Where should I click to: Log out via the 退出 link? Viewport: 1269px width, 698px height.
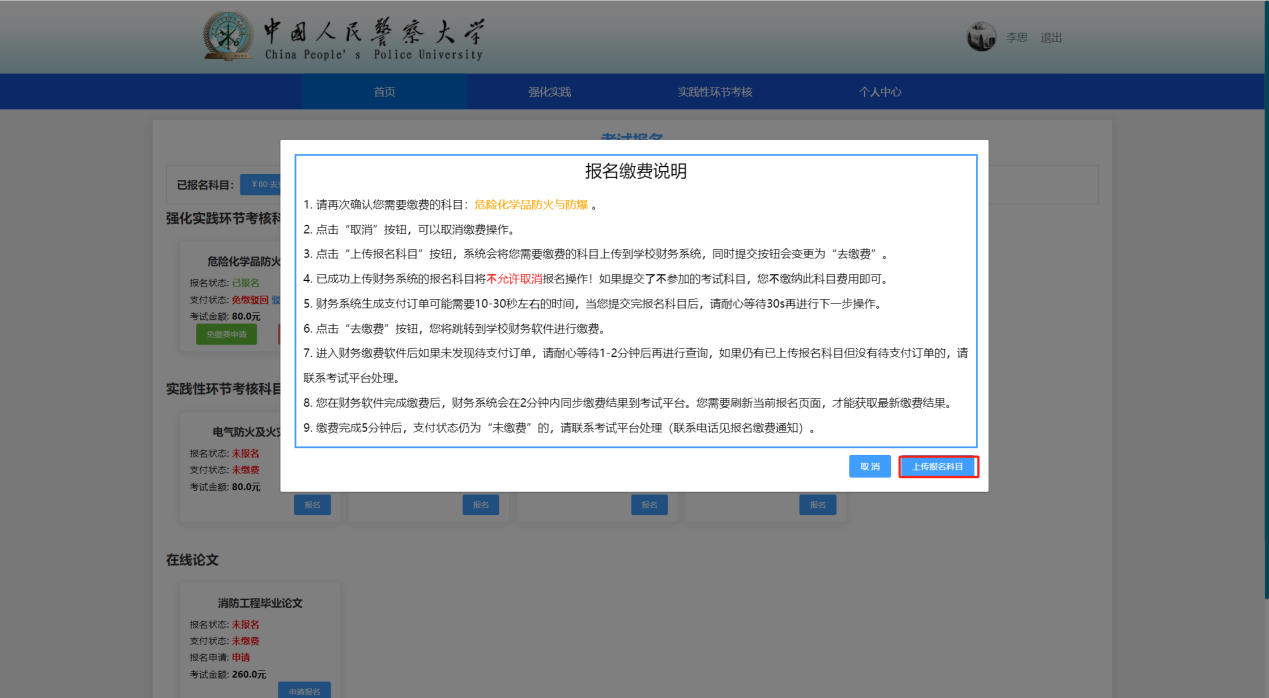pyautogui.click(x=1051, y=38)
